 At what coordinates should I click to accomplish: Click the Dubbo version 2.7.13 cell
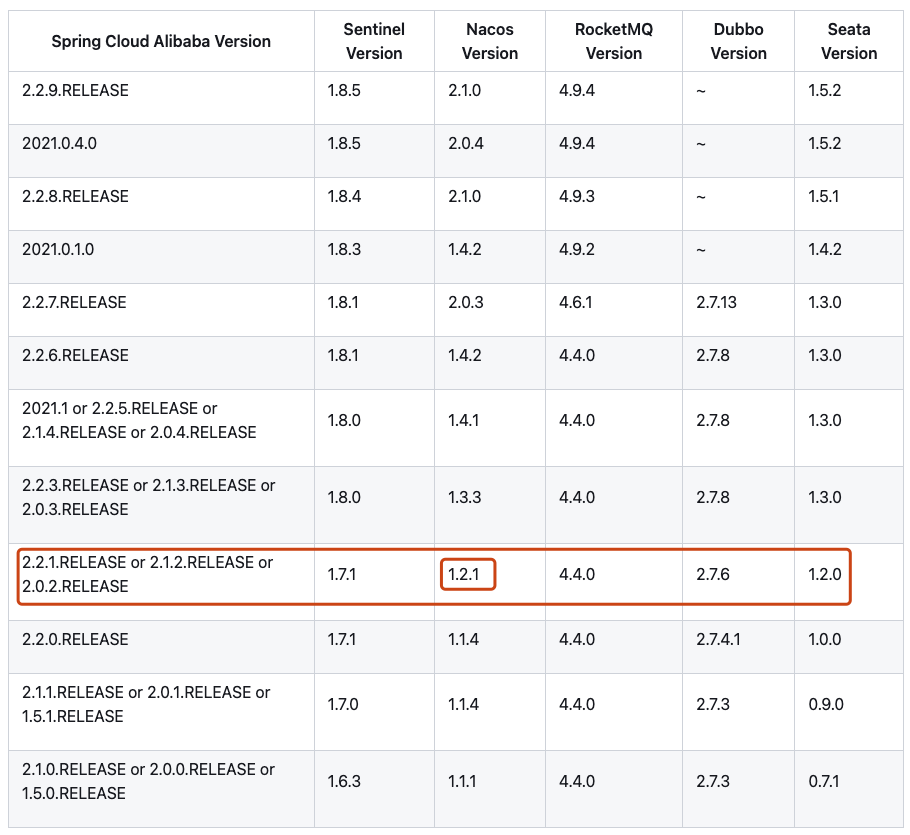(x=716, y=303)
